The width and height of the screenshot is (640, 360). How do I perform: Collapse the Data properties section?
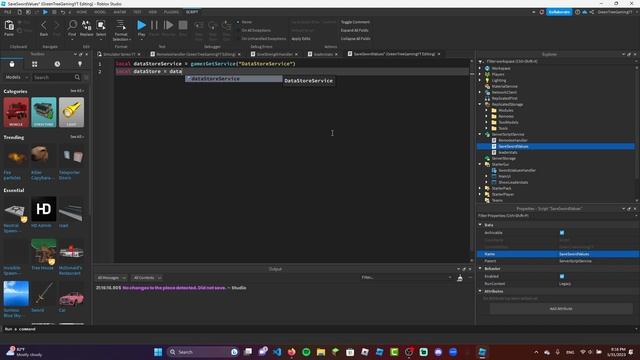pyautogui.click(x=480, y=225)
